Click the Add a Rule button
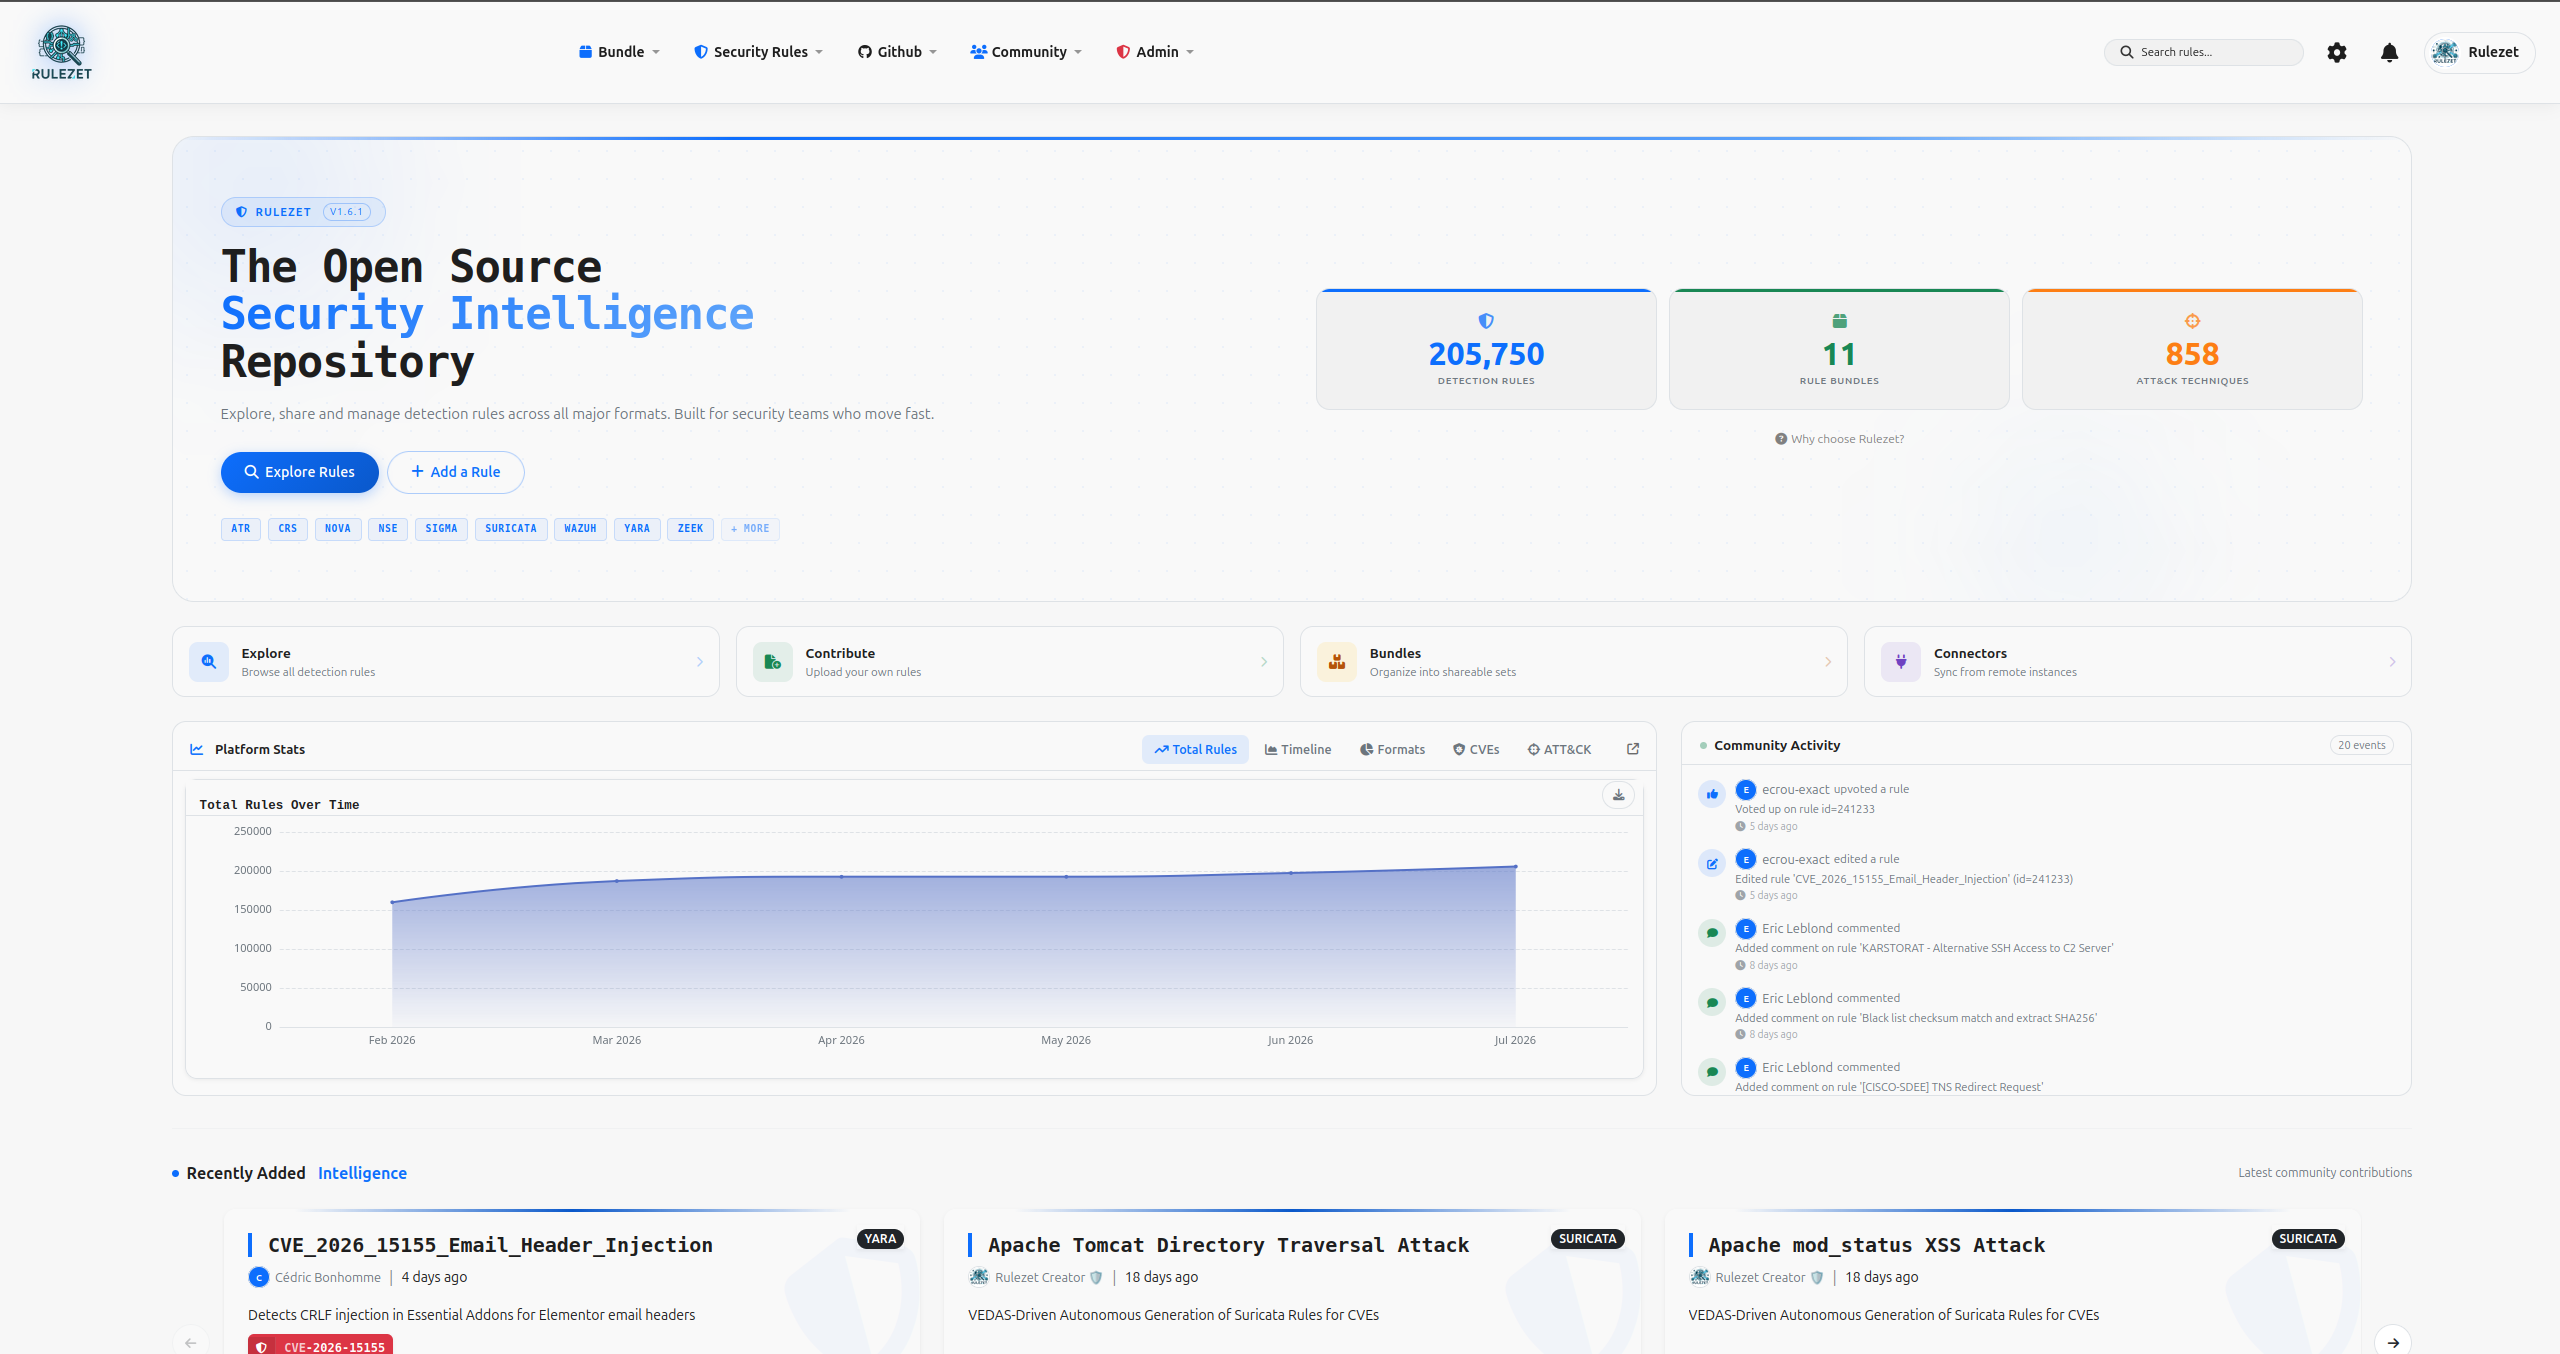This screenshot has height=1354, width=2560. point(456,472)
